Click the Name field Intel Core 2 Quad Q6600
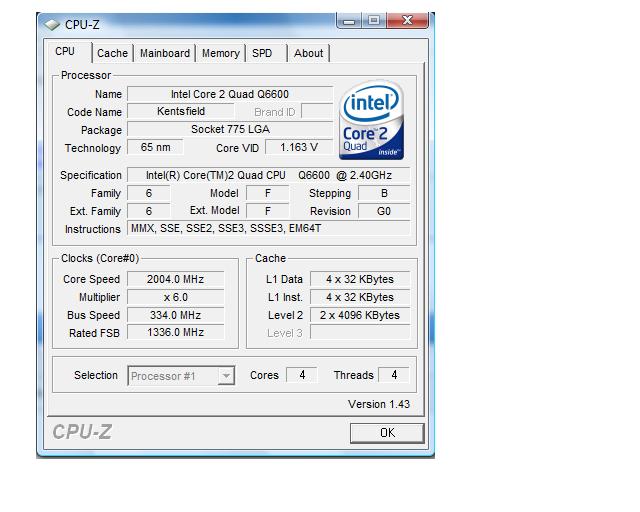This screenshot has width=640, height=512. pyautogui.click(x=230, y=94)
